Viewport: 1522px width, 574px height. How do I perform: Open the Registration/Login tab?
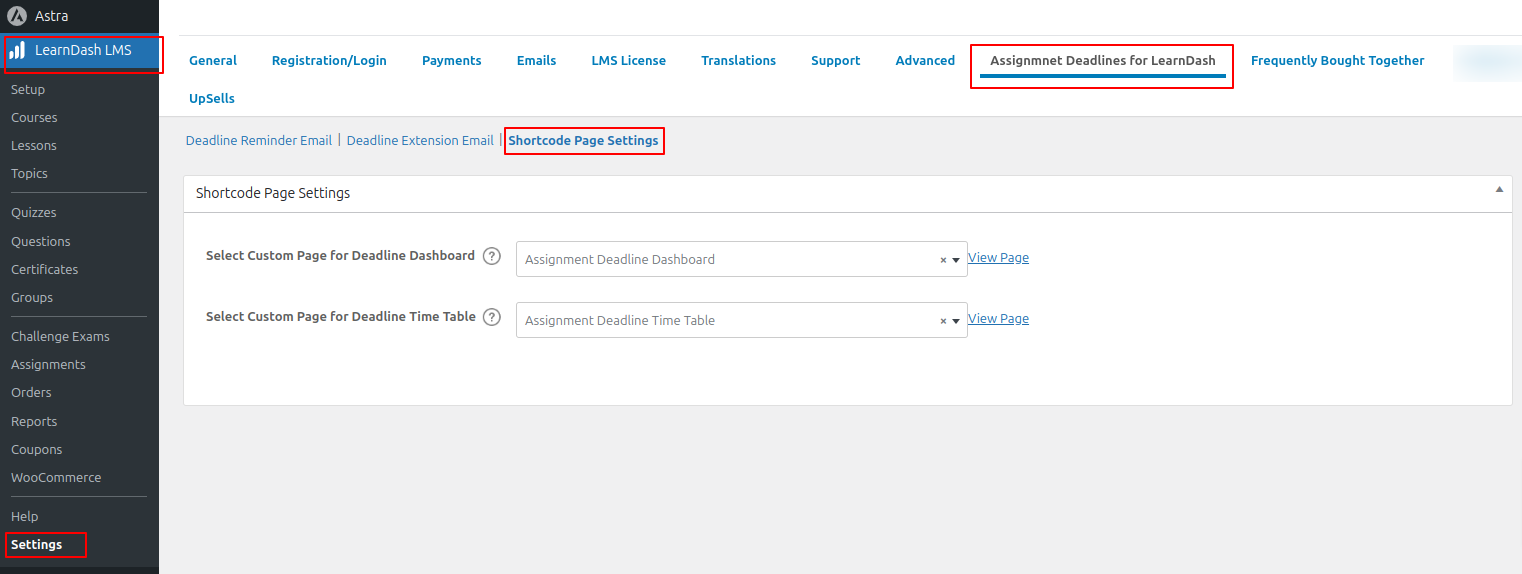pyautogui.click(x=329, y=61)
